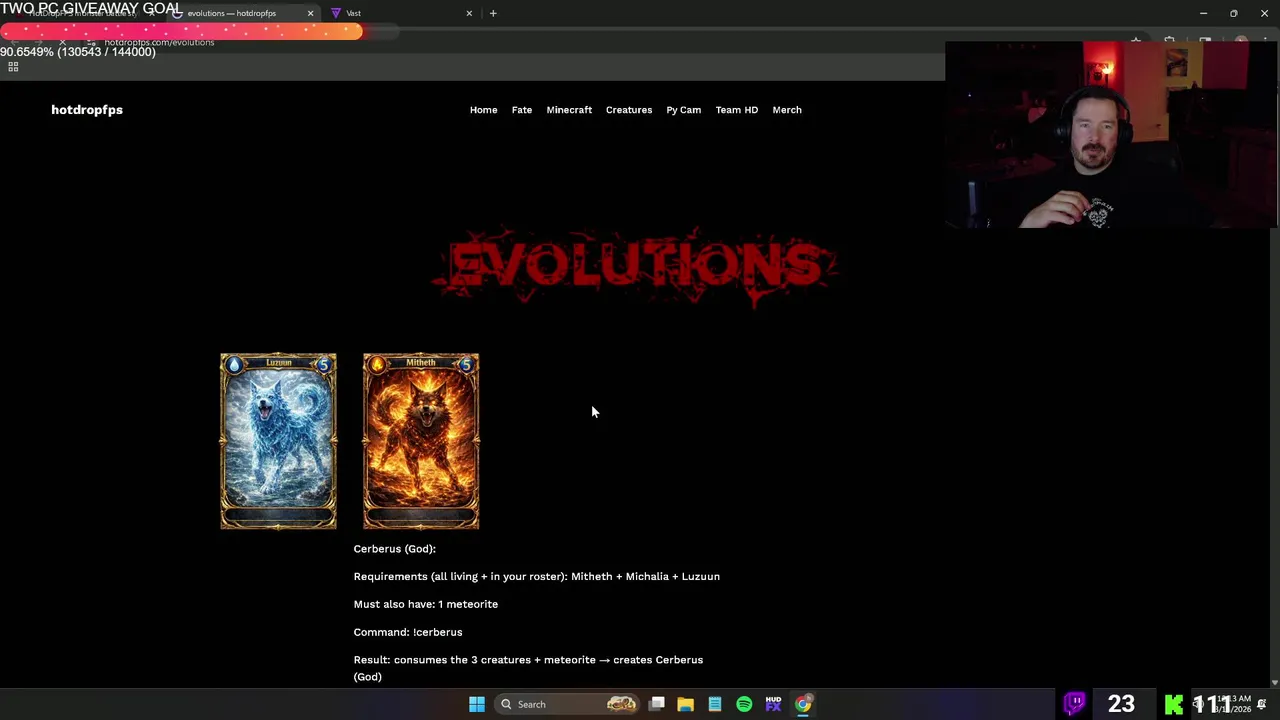Click the green Kick icon overlay
The image size is (1280, 720).
pos(1174,704)
